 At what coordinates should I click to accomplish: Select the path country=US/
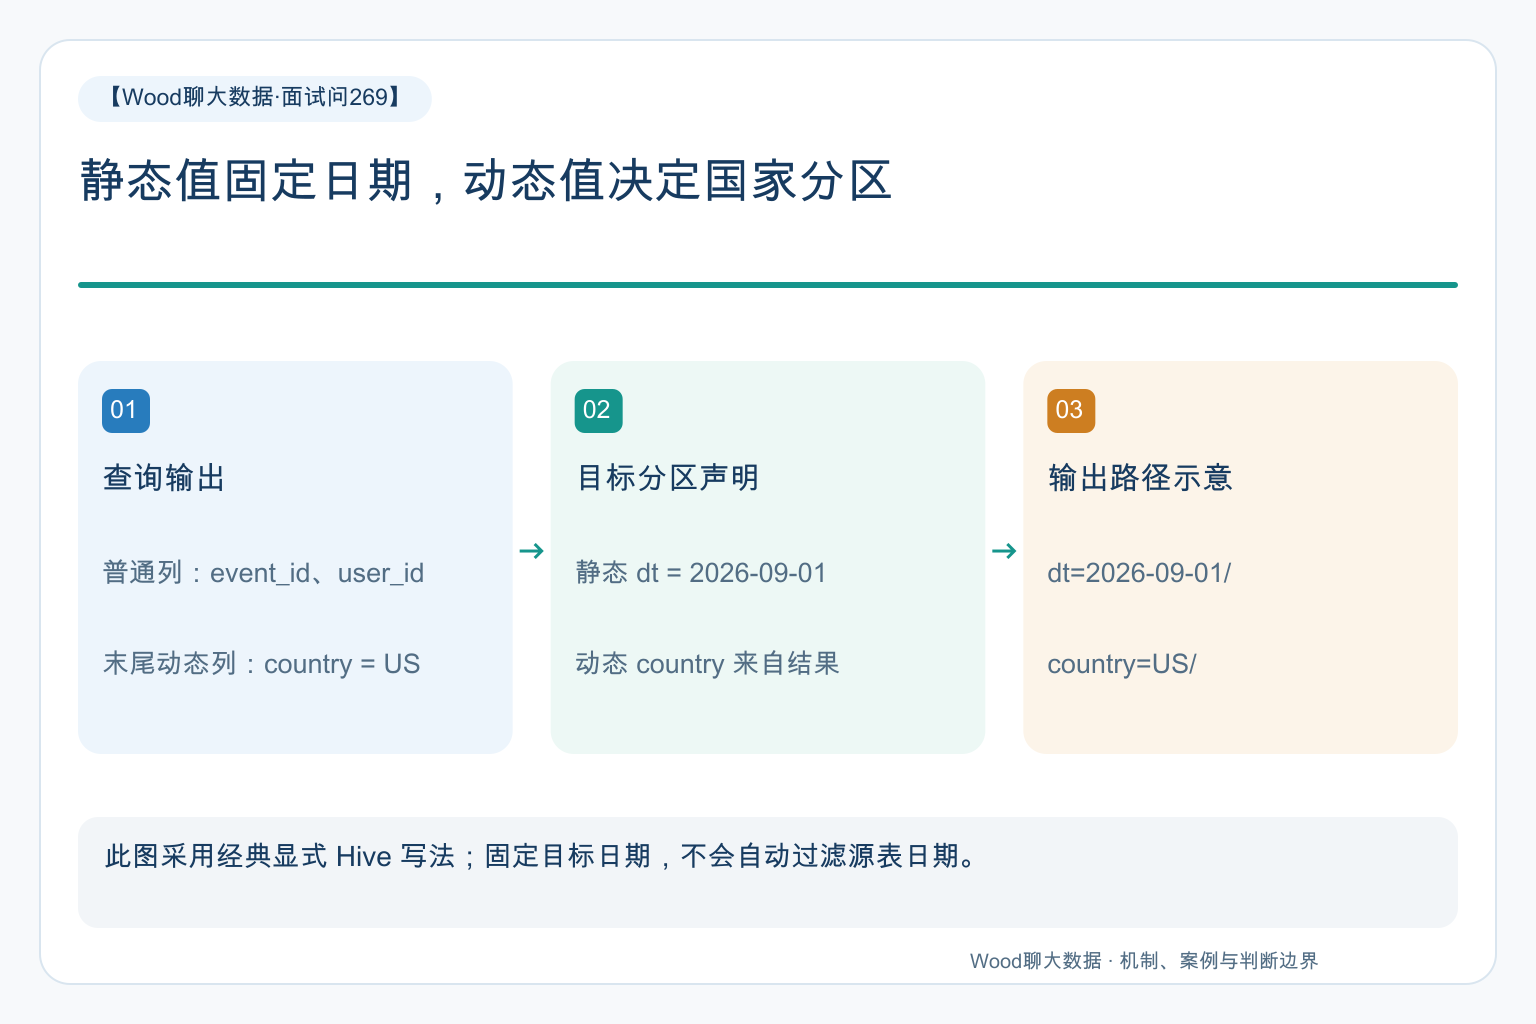point(1122,664)
